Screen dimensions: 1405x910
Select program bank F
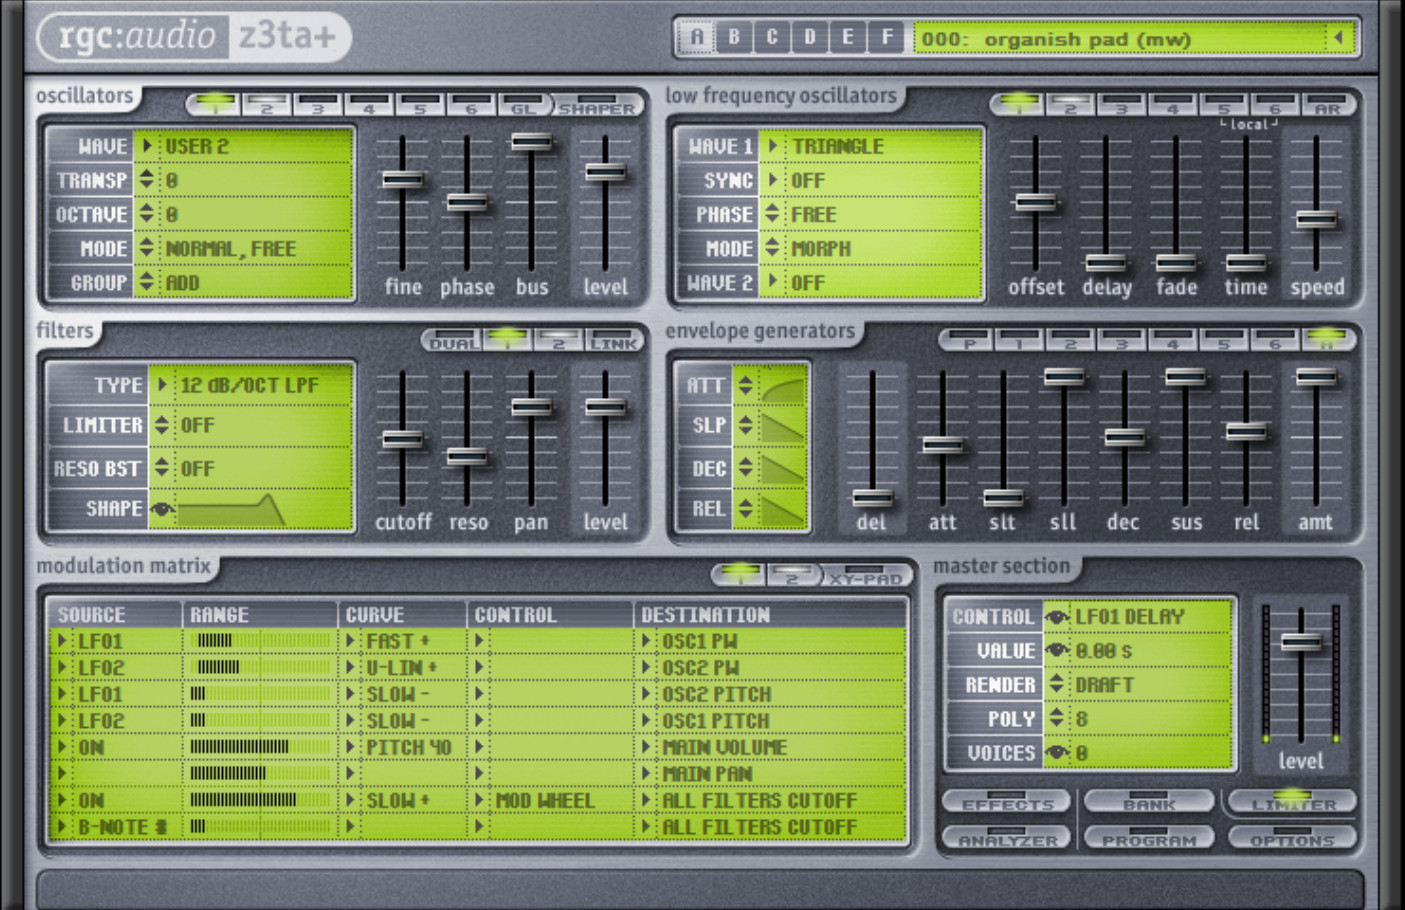coord(886,38)
